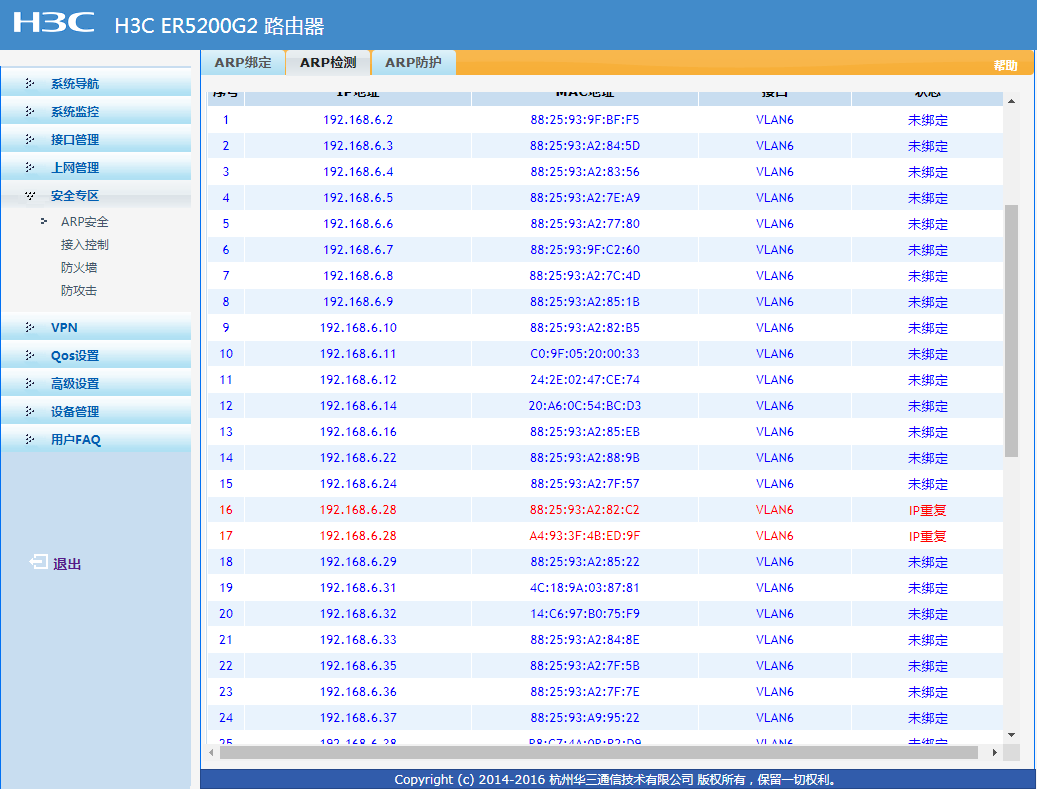Screen dimensions: 1037x789
Task: Collapse 安全专区 arrow icon
Action: coord(30,195)
